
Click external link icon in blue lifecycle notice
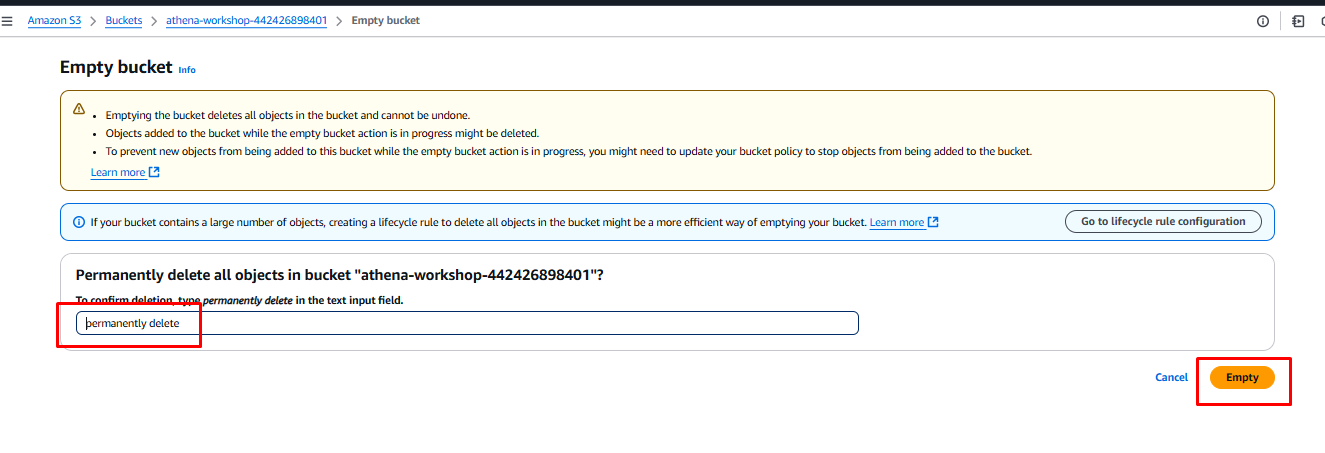click(x=933, y=222)
